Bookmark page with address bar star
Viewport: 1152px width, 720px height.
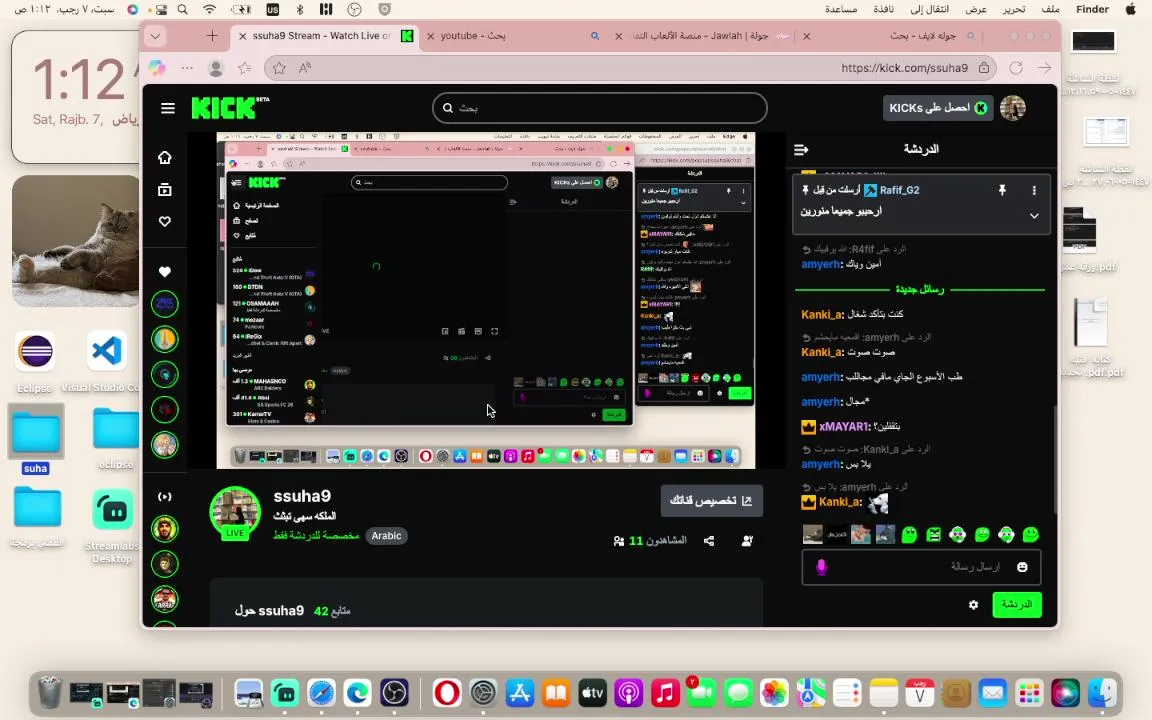[x=279, y=68]
